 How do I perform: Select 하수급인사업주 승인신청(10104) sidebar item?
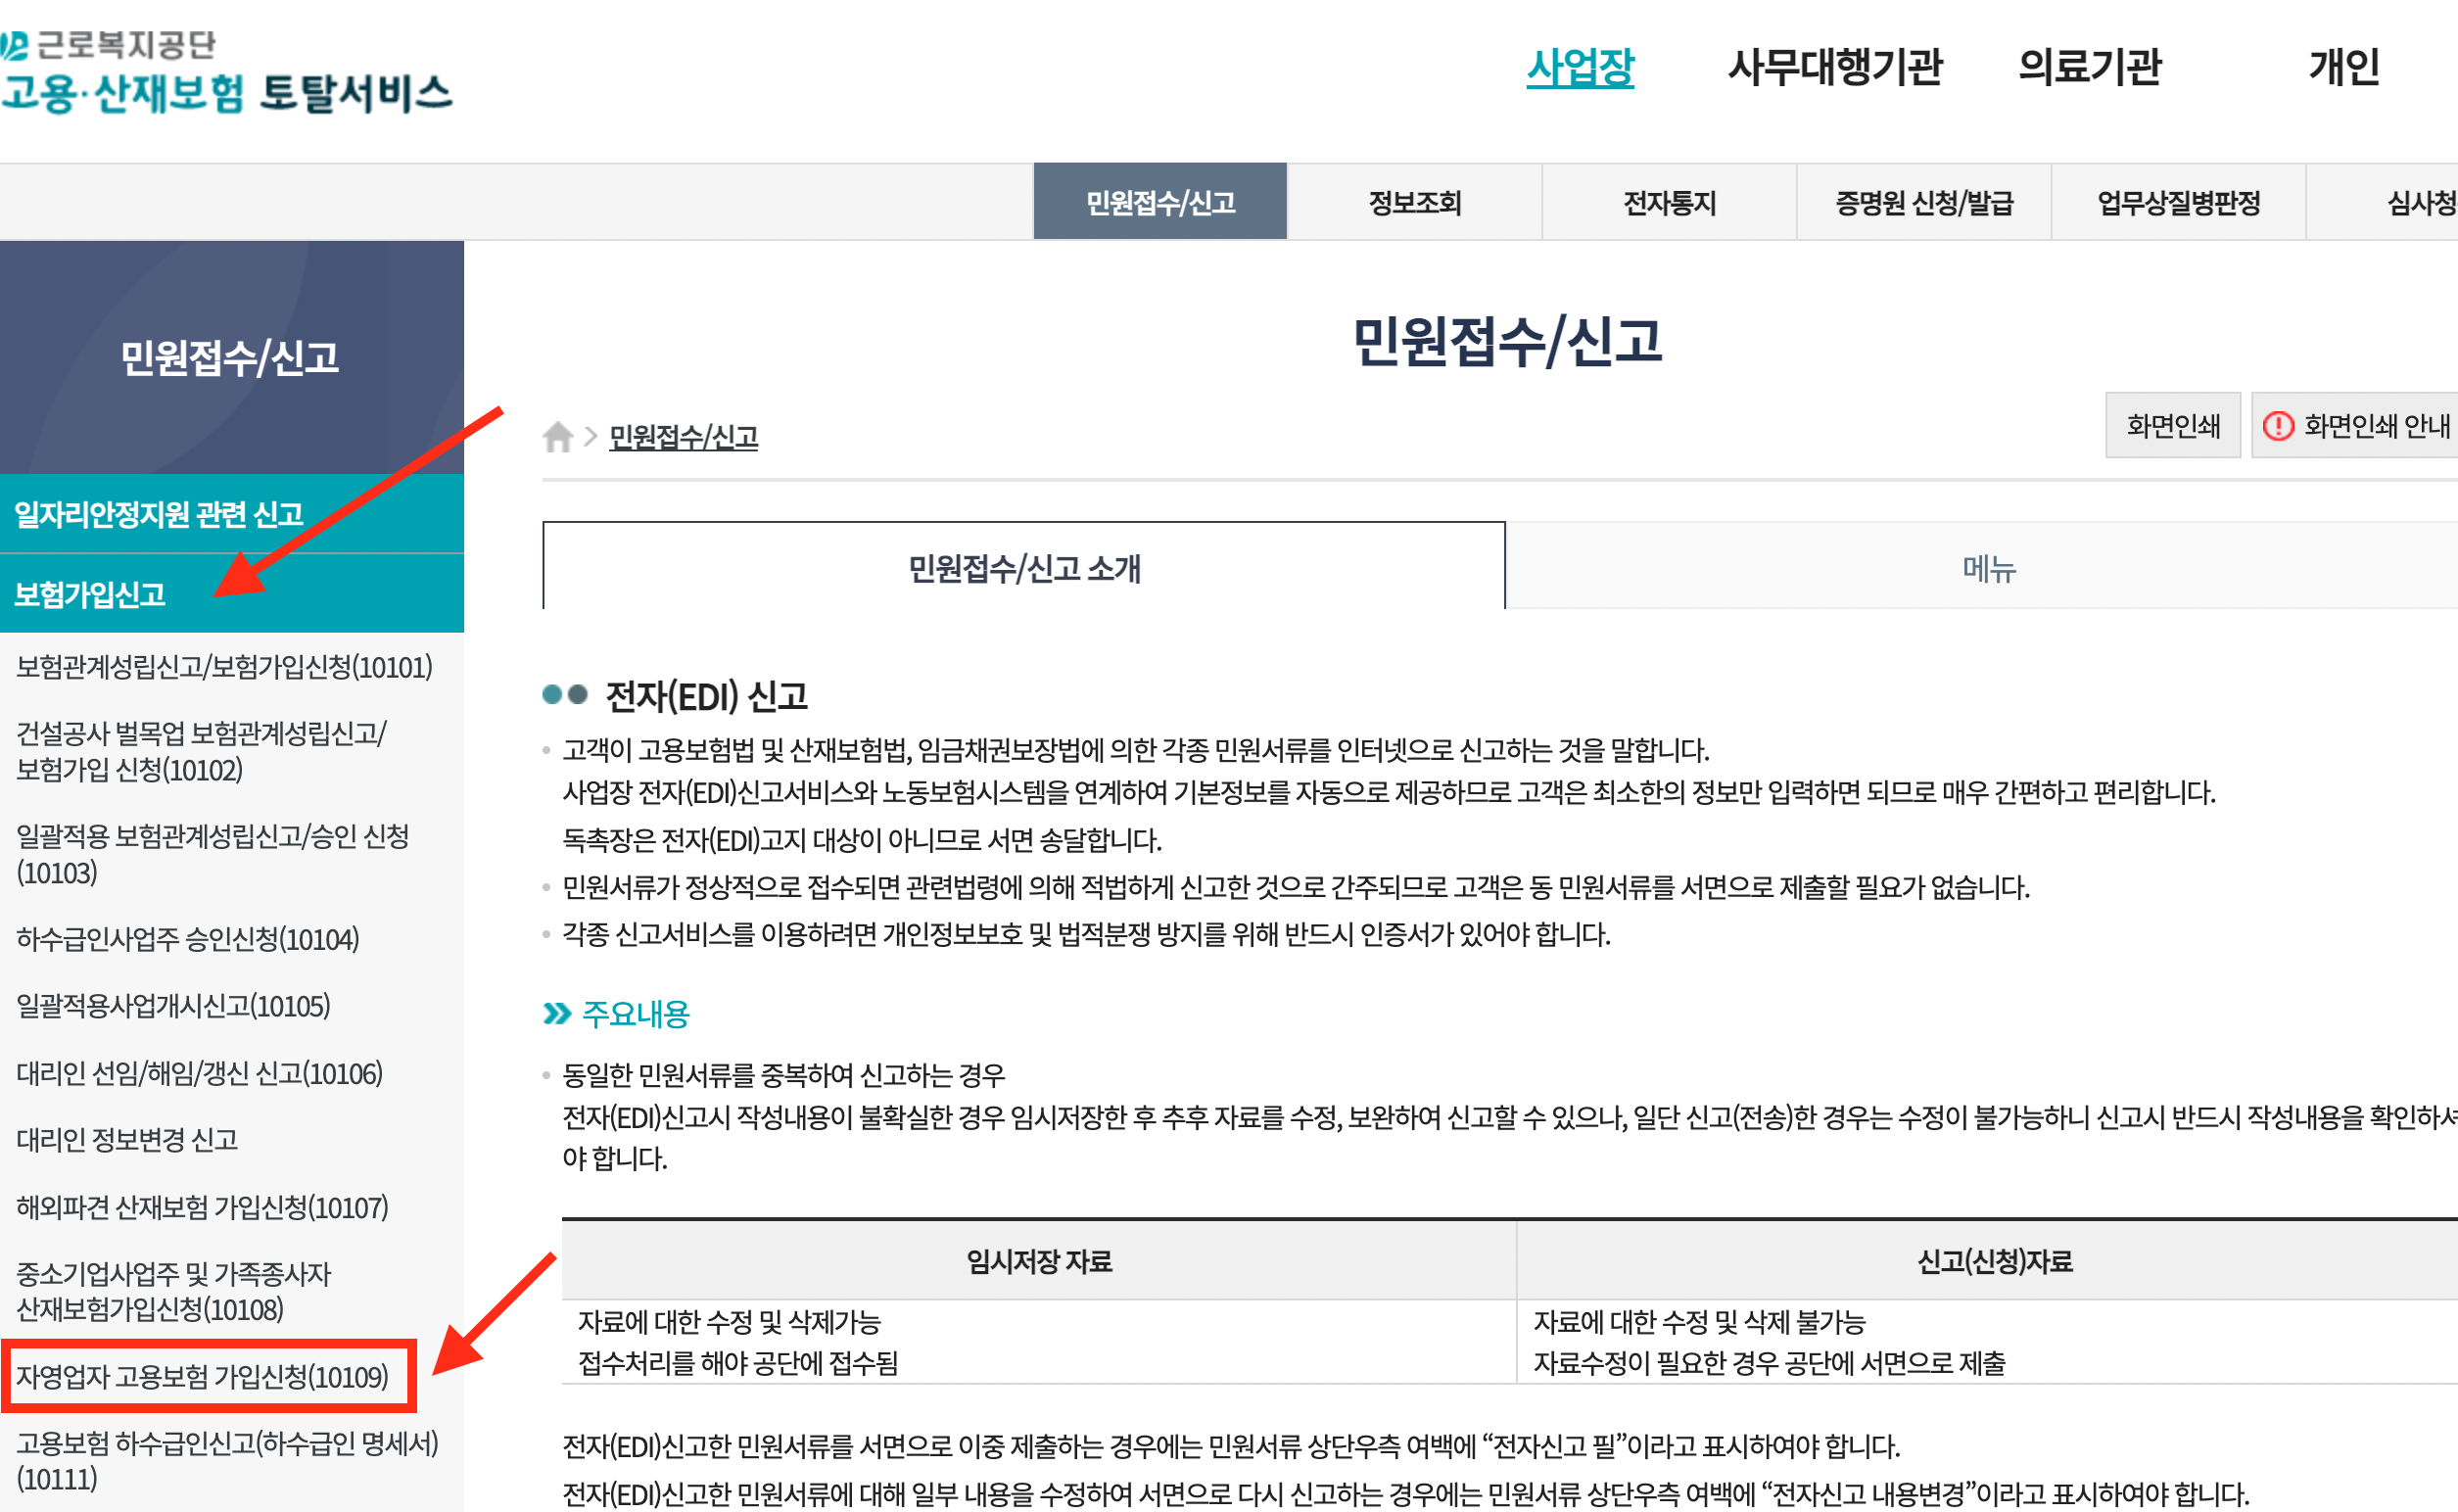(187, 939)
